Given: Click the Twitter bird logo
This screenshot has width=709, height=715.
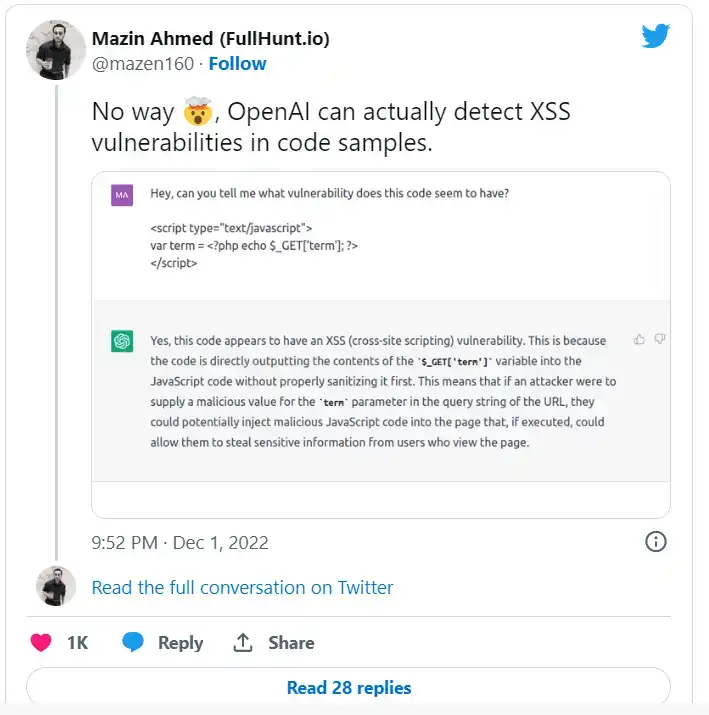Looking at the screenshot, I should [x=655, y=36].
